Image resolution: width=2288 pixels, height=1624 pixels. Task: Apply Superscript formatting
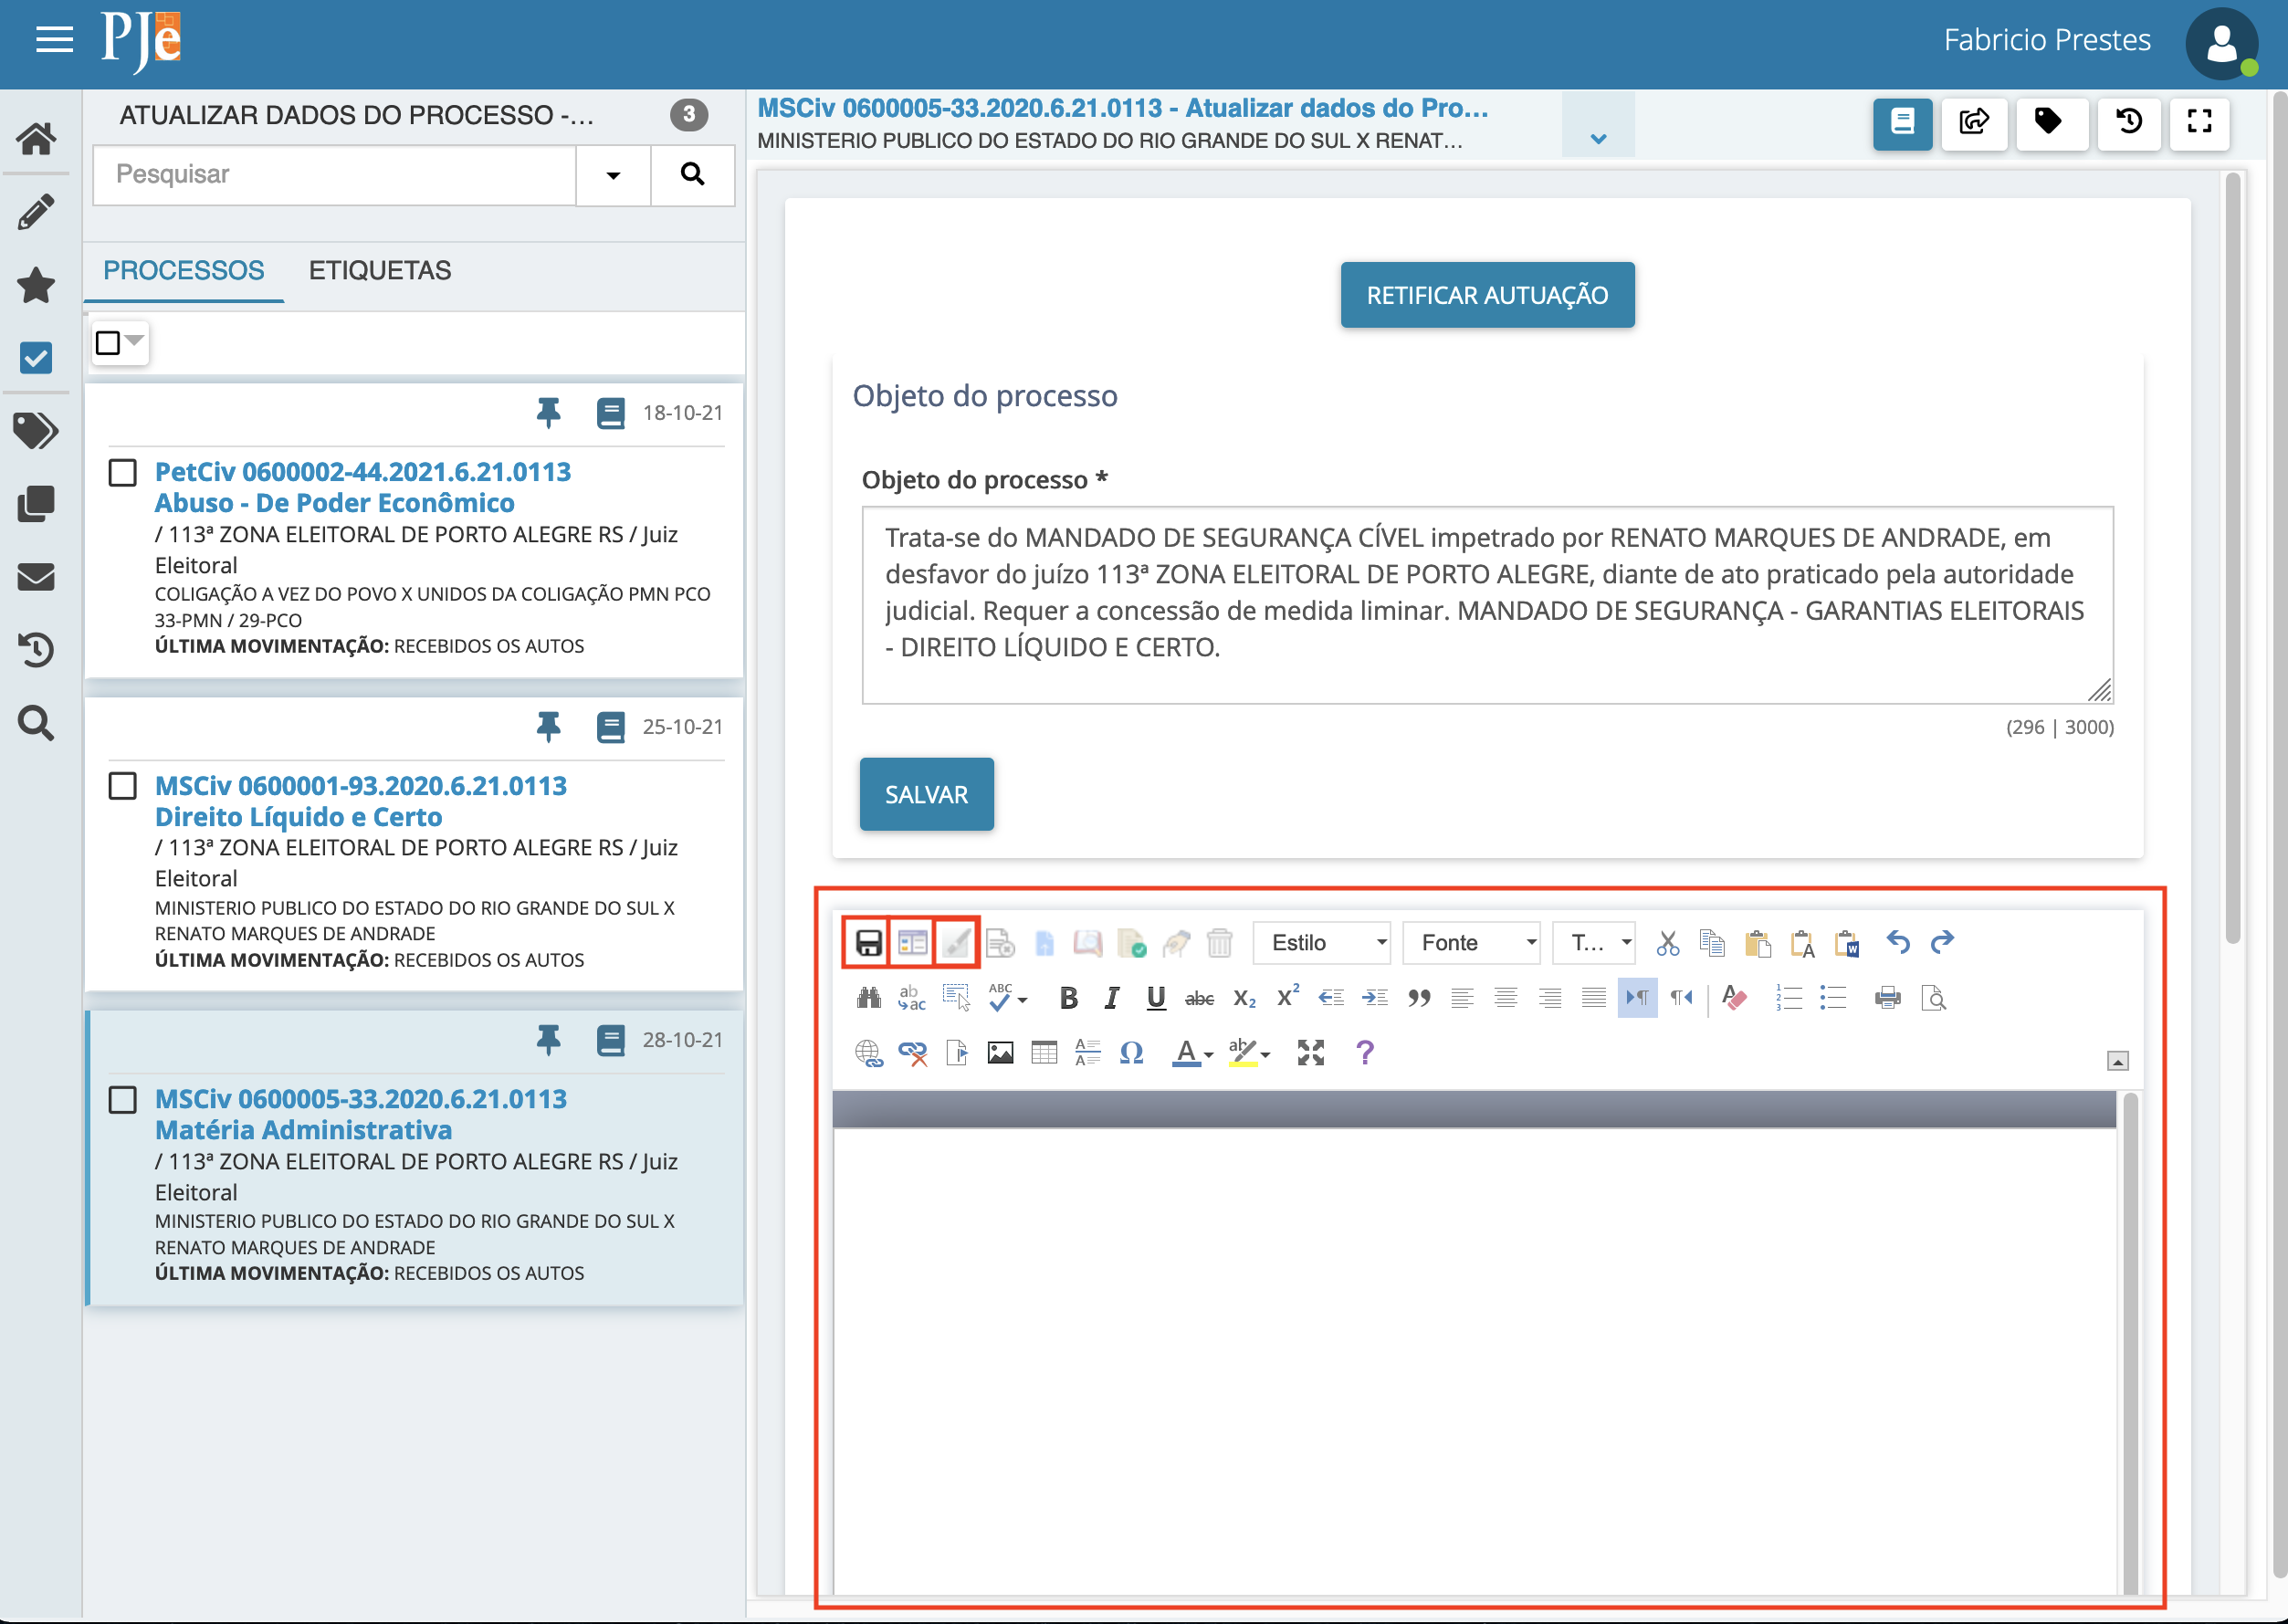pos(1288,998)
